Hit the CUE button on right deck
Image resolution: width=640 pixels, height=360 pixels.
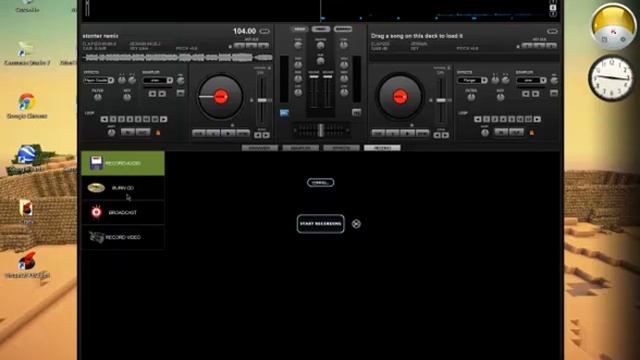click(x=378, y=133)
